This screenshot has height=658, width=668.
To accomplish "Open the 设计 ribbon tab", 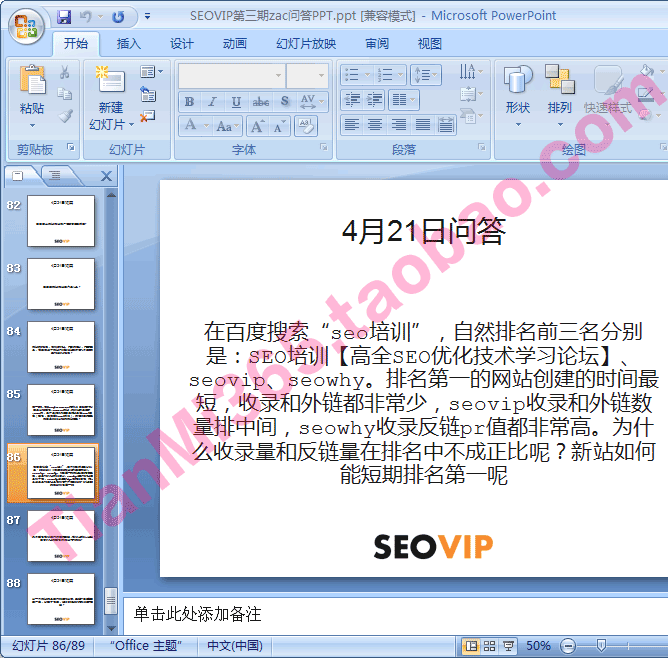I will [182, 43].
